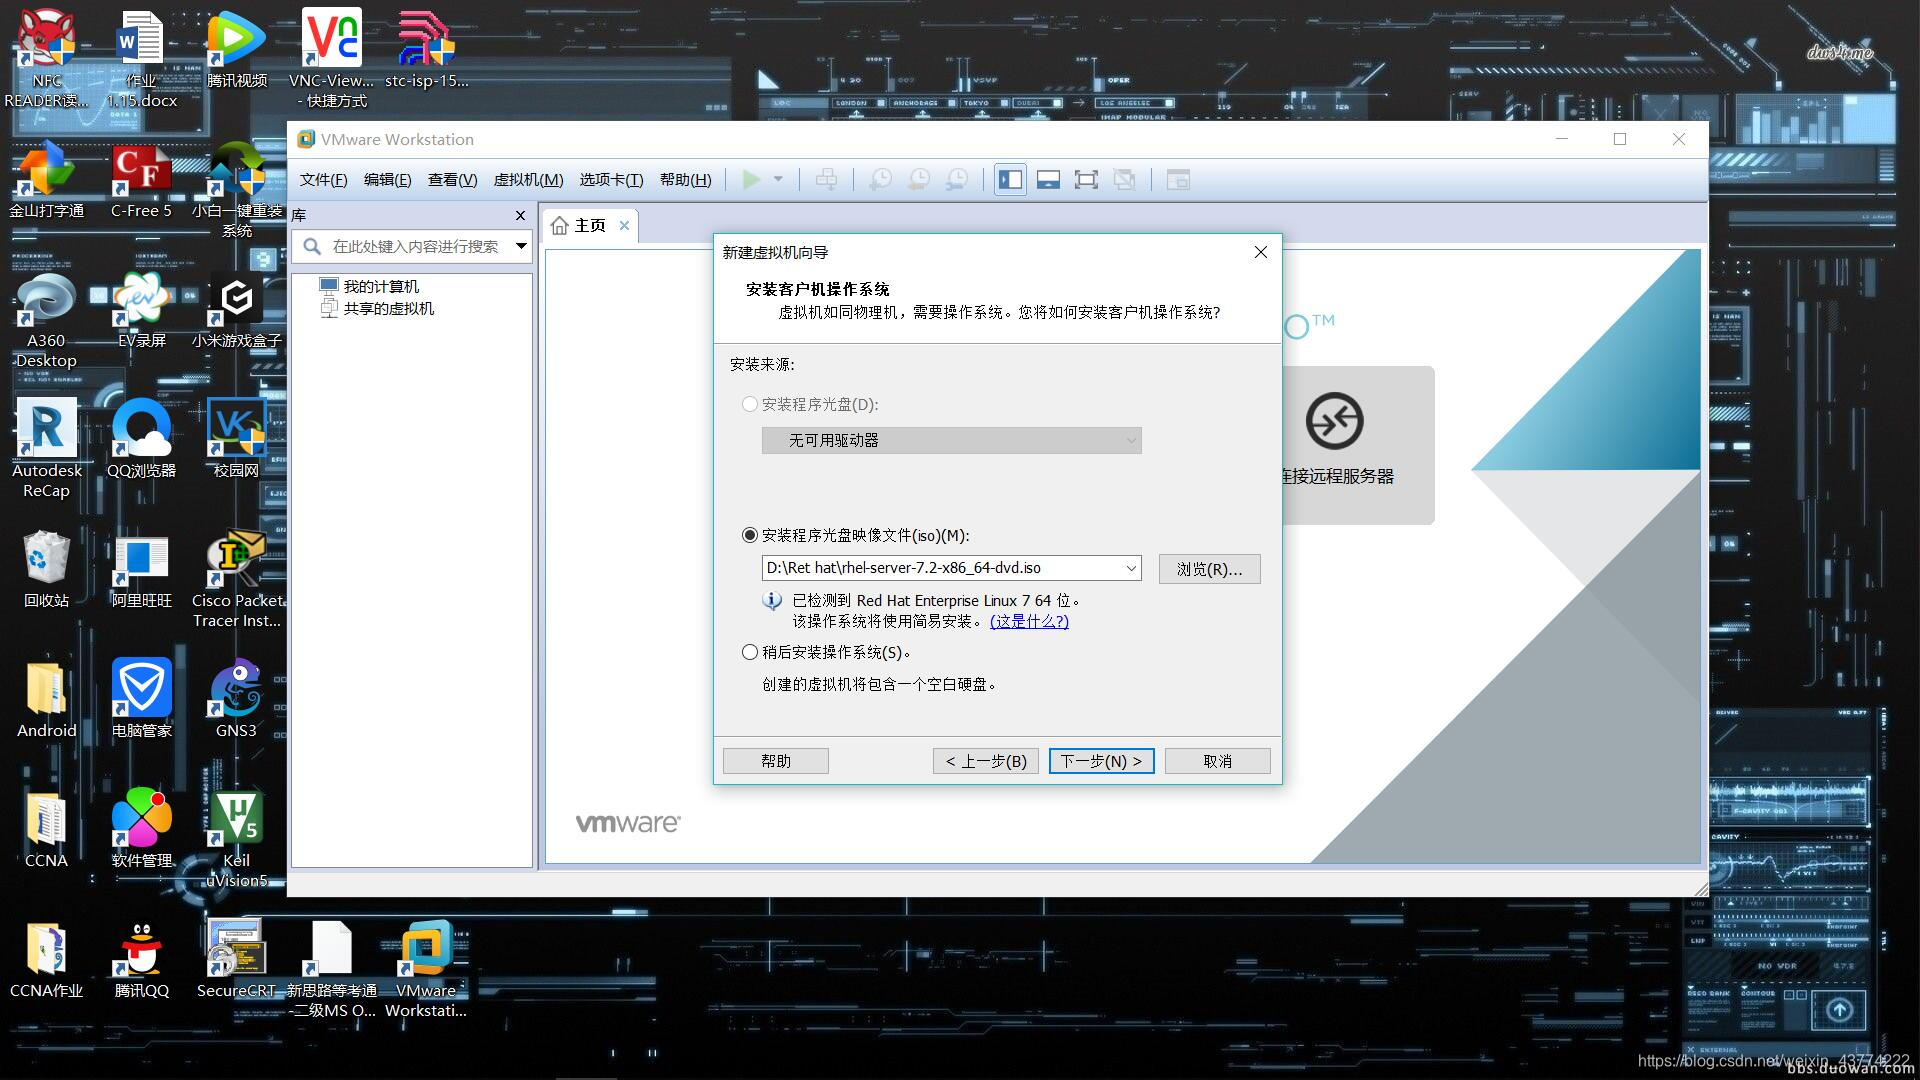Click the full screen mode icon
The height and width of the screenshot is (1080, 1920).
[1086, 180]
